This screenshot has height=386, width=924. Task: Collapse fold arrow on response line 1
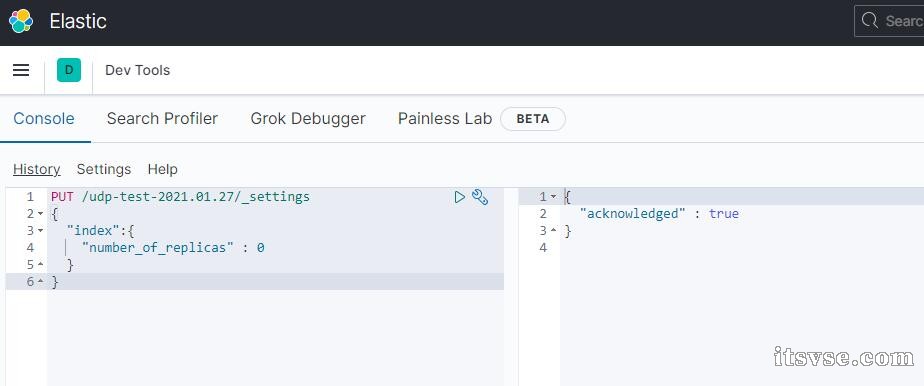coord(553,197)
